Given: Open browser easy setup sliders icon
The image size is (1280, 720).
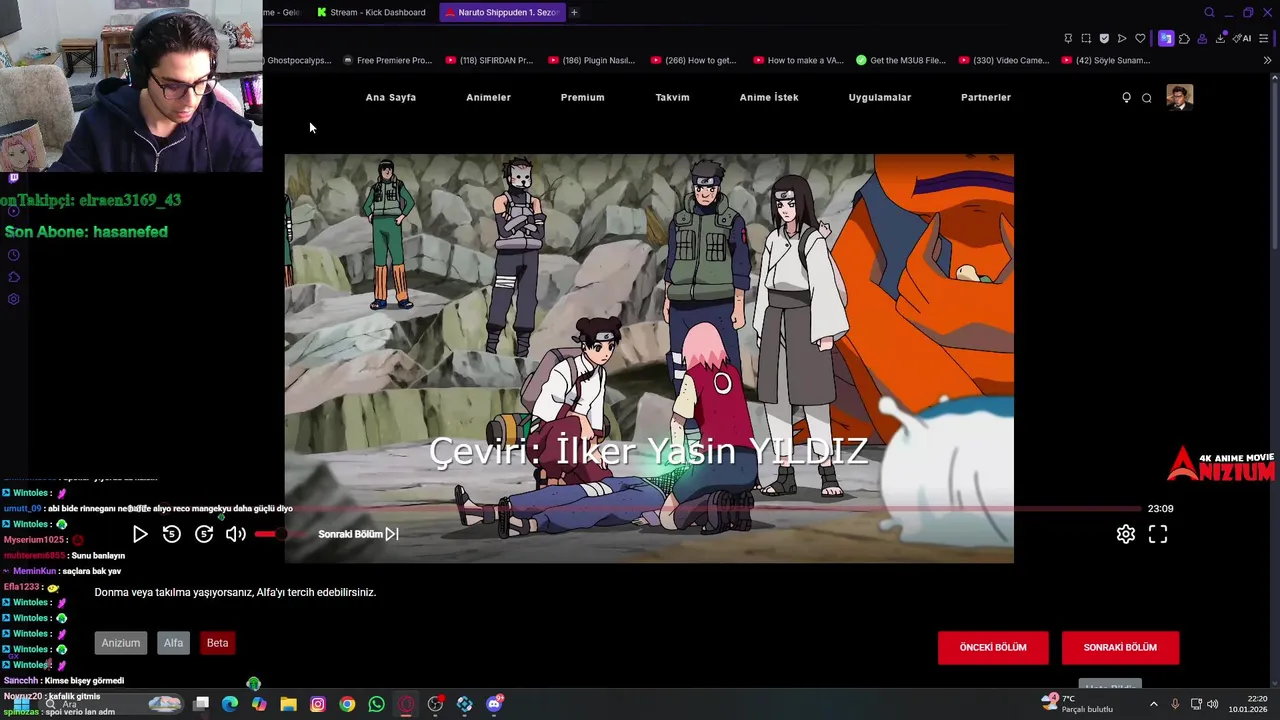Looking at the screenshot, I should coord(1264,38).
